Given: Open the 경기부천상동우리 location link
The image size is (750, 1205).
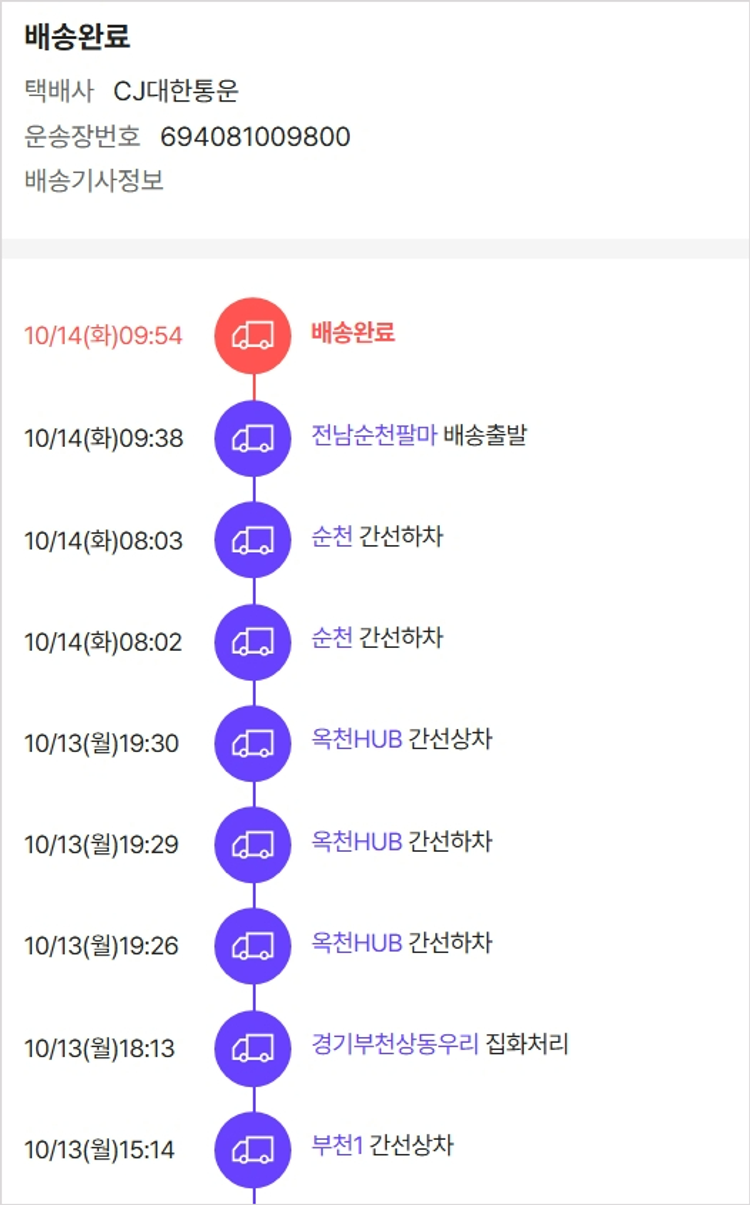Looking at the screenshot, I should (x=395, y=1046).
